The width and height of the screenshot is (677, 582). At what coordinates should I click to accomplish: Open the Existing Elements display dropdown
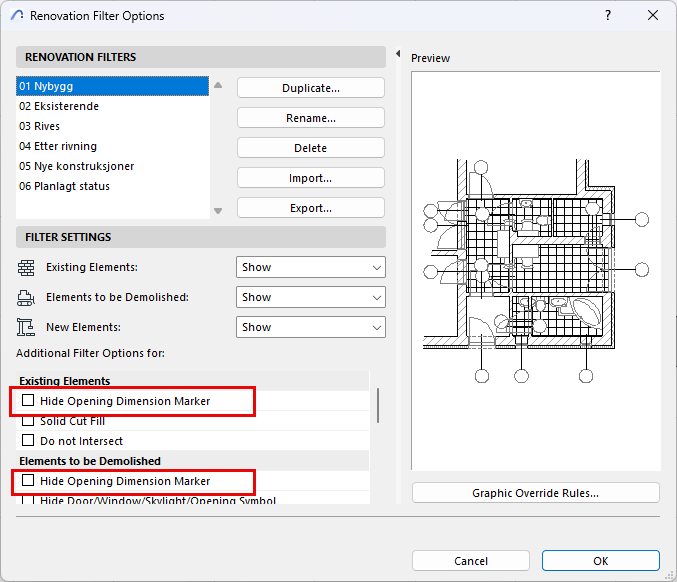click(311, 268)
